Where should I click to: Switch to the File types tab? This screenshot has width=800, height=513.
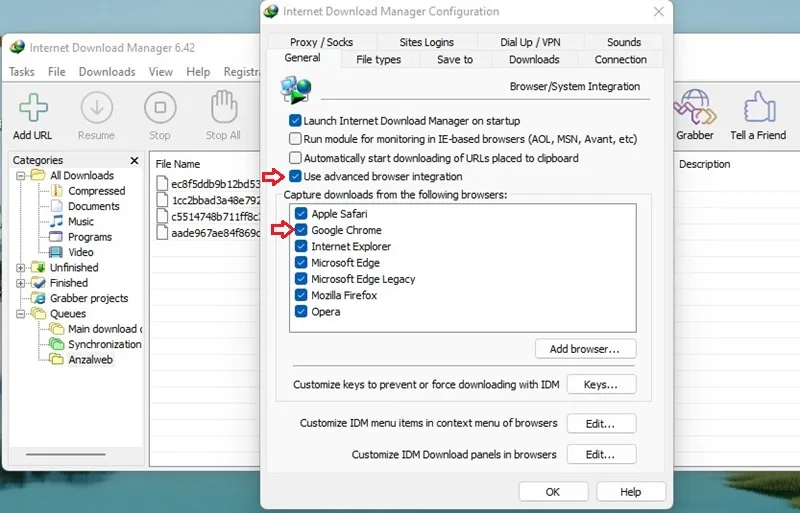point(379,60)
